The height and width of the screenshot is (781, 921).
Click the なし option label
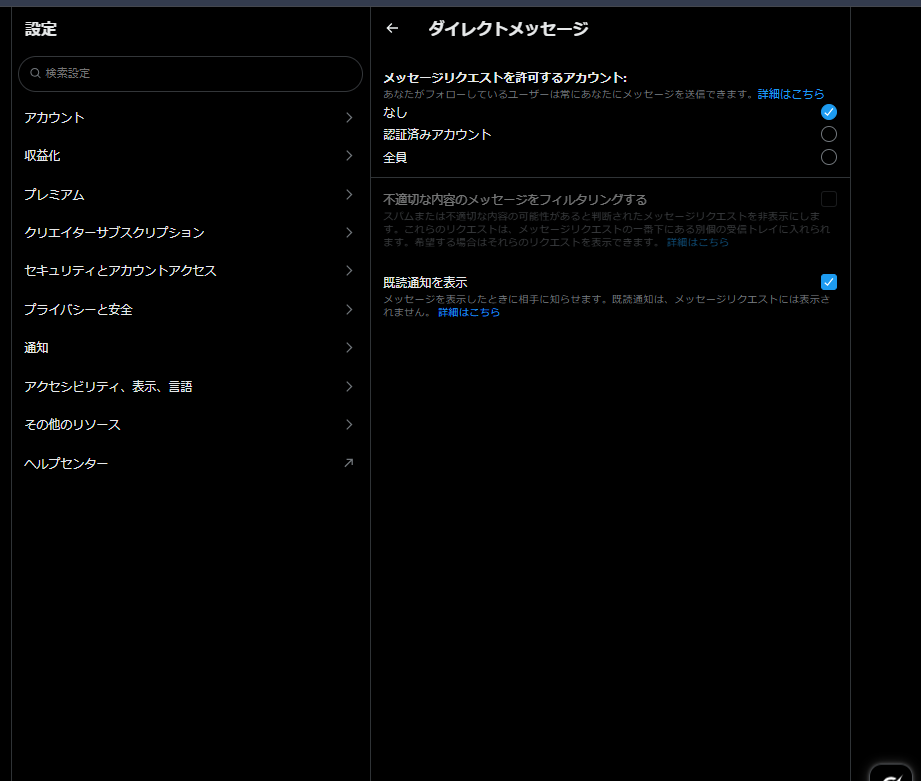coord(395,112)
